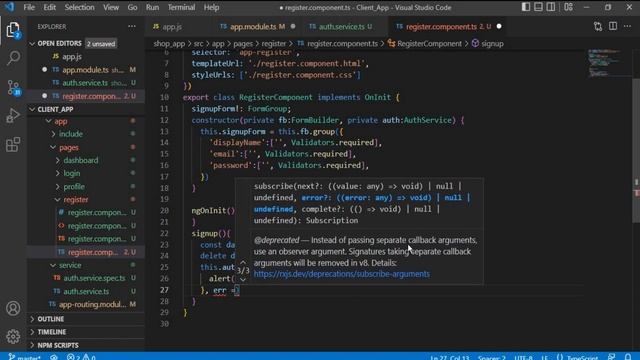
Task: Open the Accounts menu icon
Action: pyautogui.click(x=13, y=308)
